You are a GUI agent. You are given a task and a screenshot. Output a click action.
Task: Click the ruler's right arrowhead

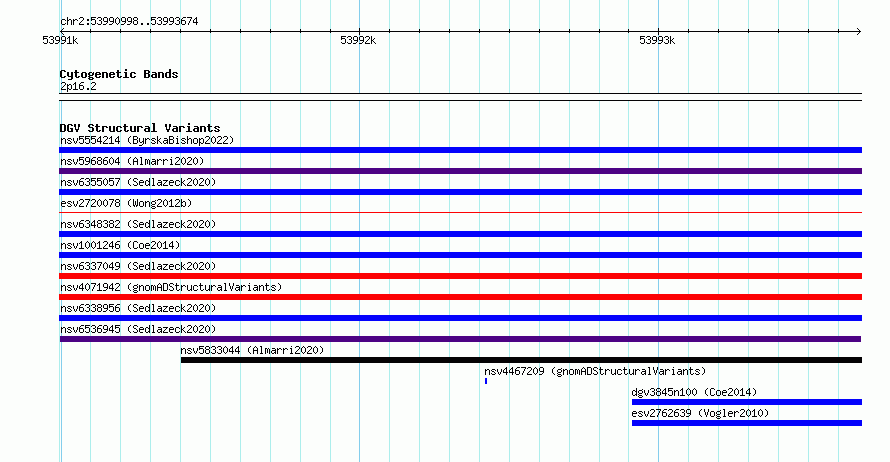[x=858, y=32]
